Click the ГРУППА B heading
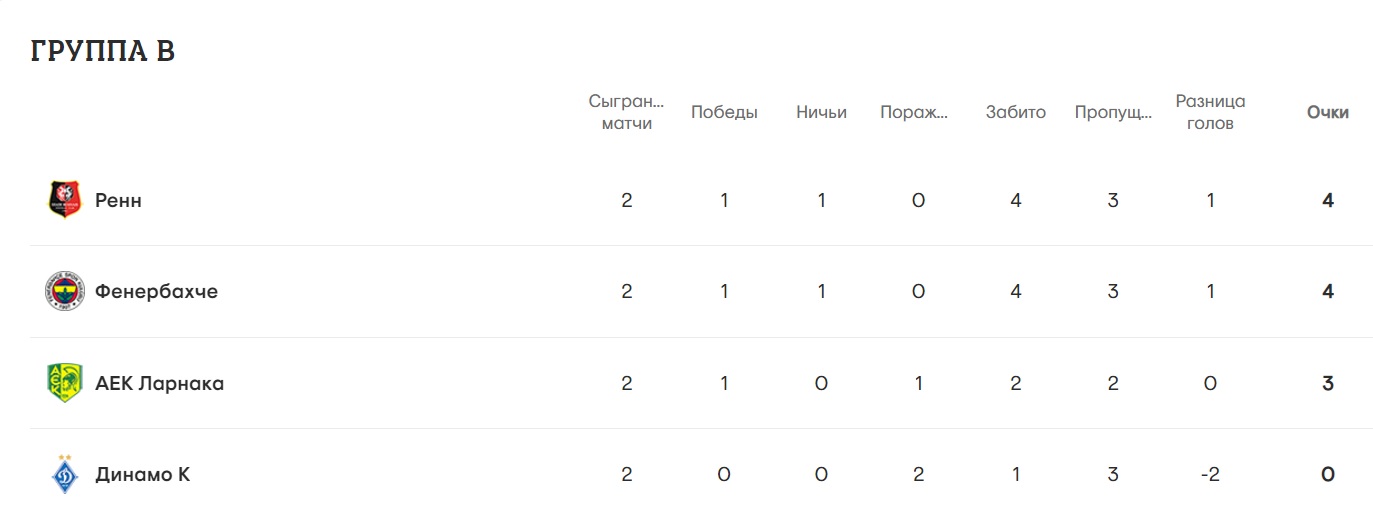 click(103, 51)
